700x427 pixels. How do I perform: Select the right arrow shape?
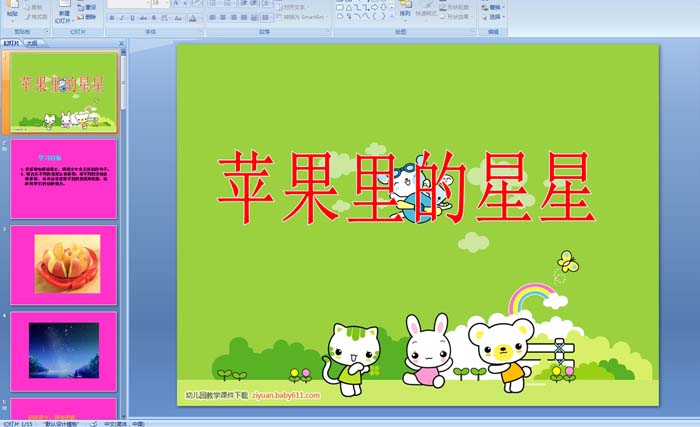[374, 8]
